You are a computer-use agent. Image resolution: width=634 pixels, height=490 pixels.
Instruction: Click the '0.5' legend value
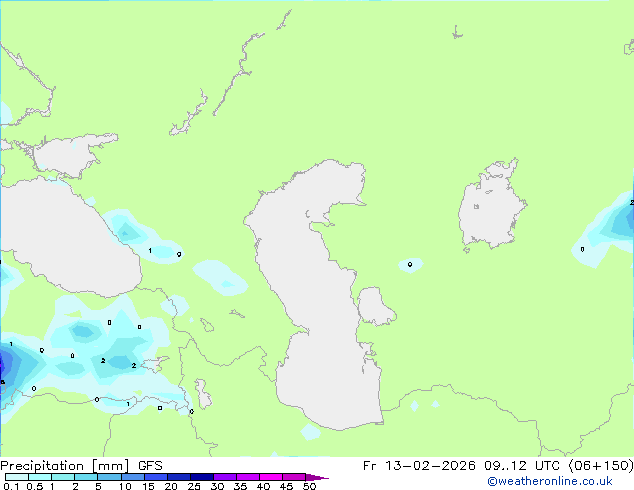tap(35, 486)
